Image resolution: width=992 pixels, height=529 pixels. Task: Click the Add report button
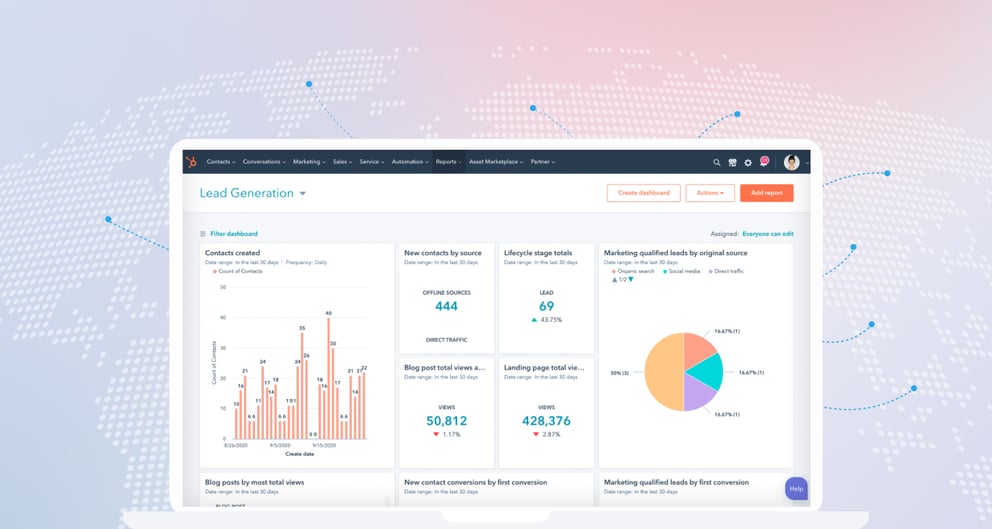pos(767,193)
